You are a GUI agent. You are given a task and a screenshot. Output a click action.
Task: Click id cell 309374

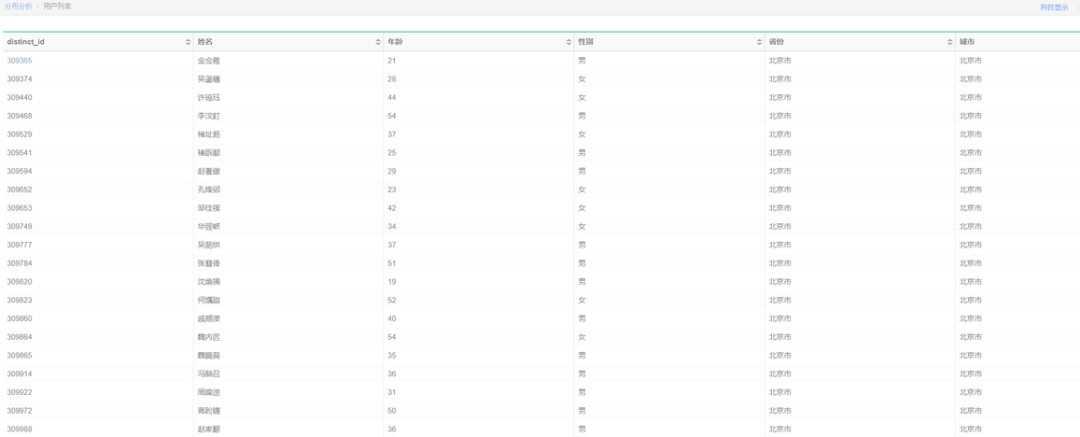click(19, 79)
